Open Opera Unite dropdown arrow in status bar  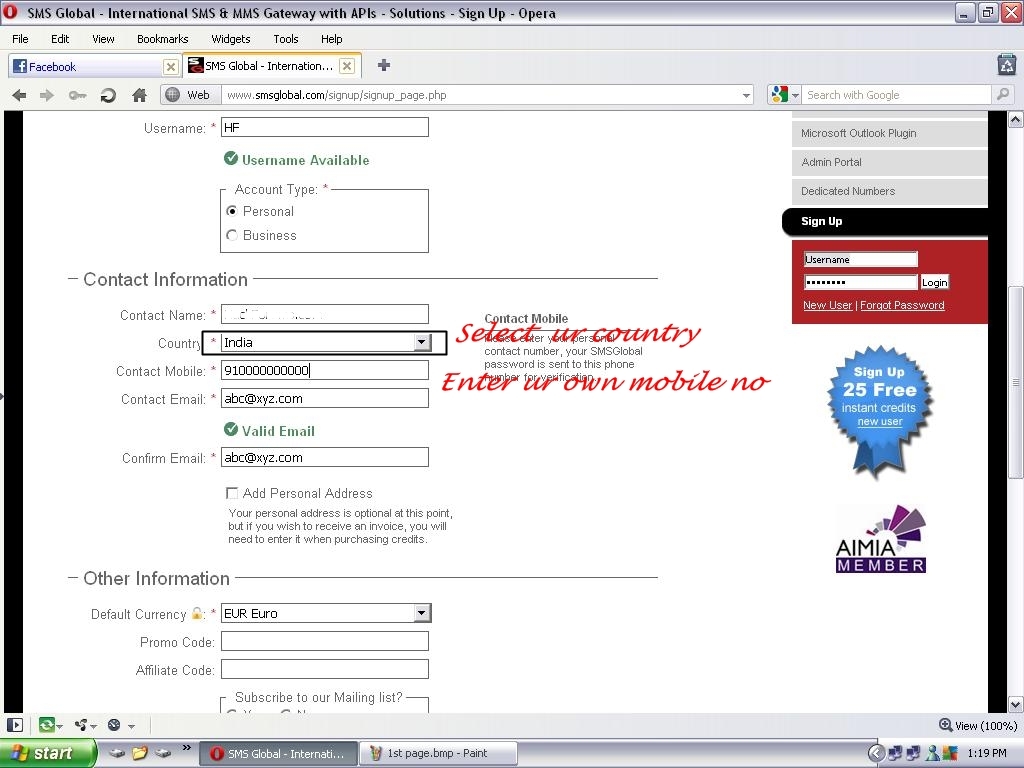click(x=95, y=726)
